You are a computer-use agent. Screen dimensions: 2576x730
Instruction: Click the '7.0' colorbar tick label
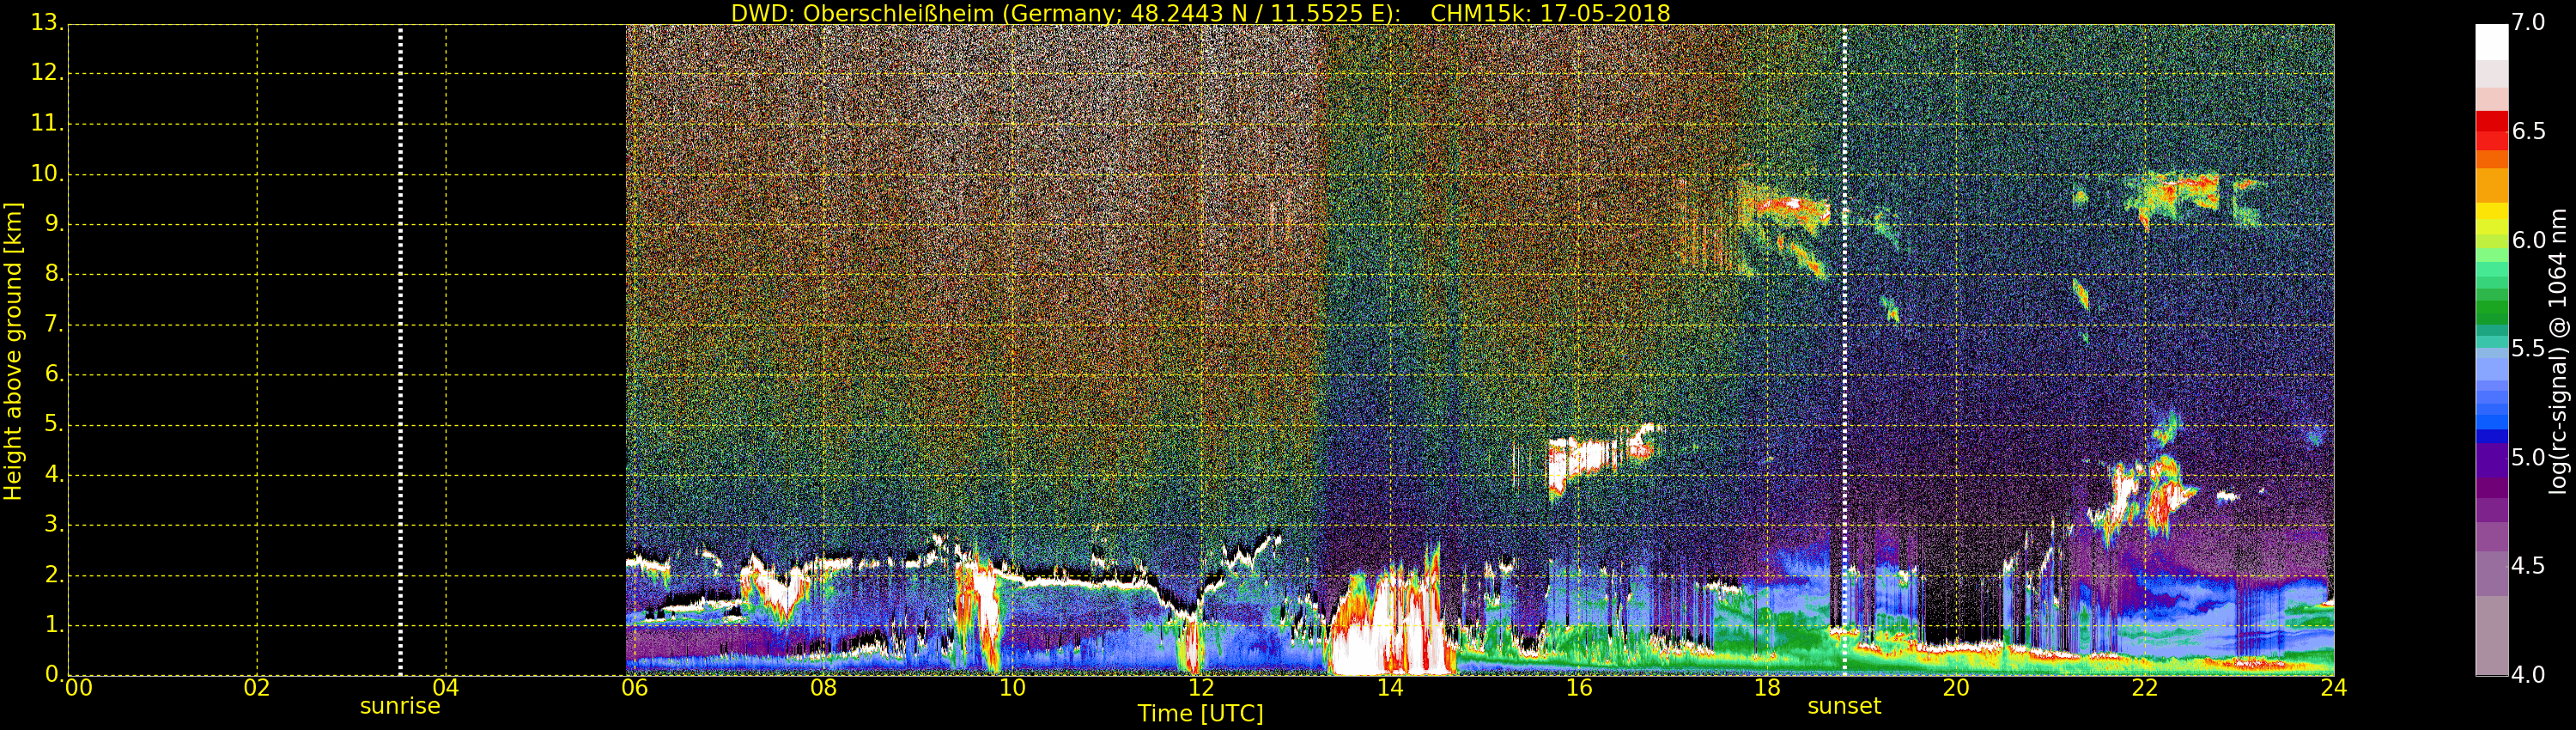coord(2529,22)
